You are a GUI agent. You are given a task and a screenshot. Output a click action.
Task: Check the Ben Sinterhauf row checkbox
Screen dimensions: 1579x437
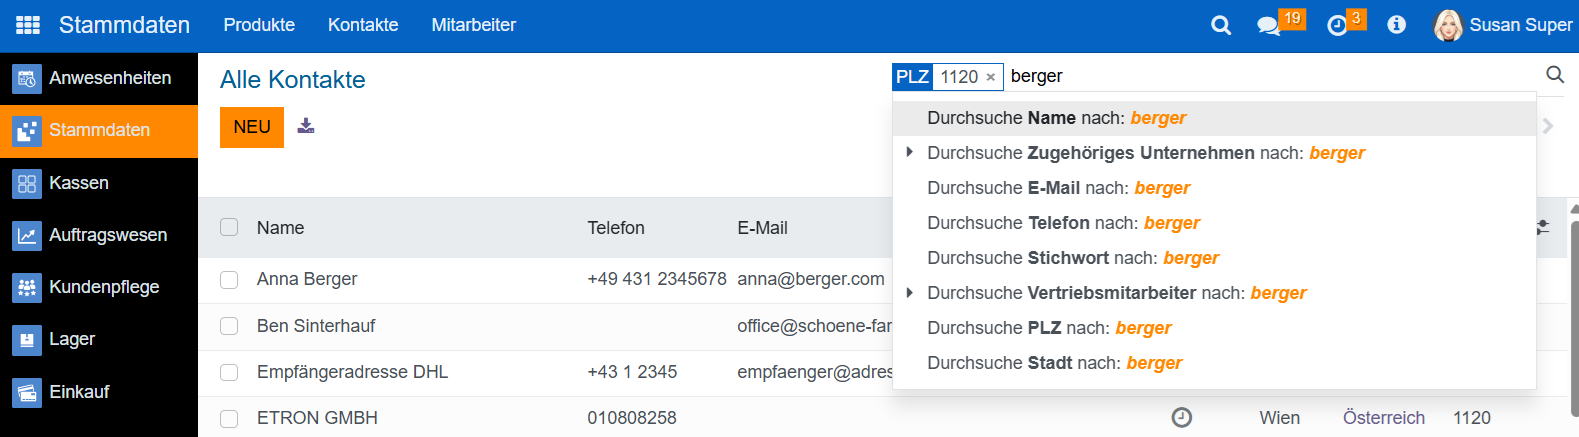tap(229, 326)
